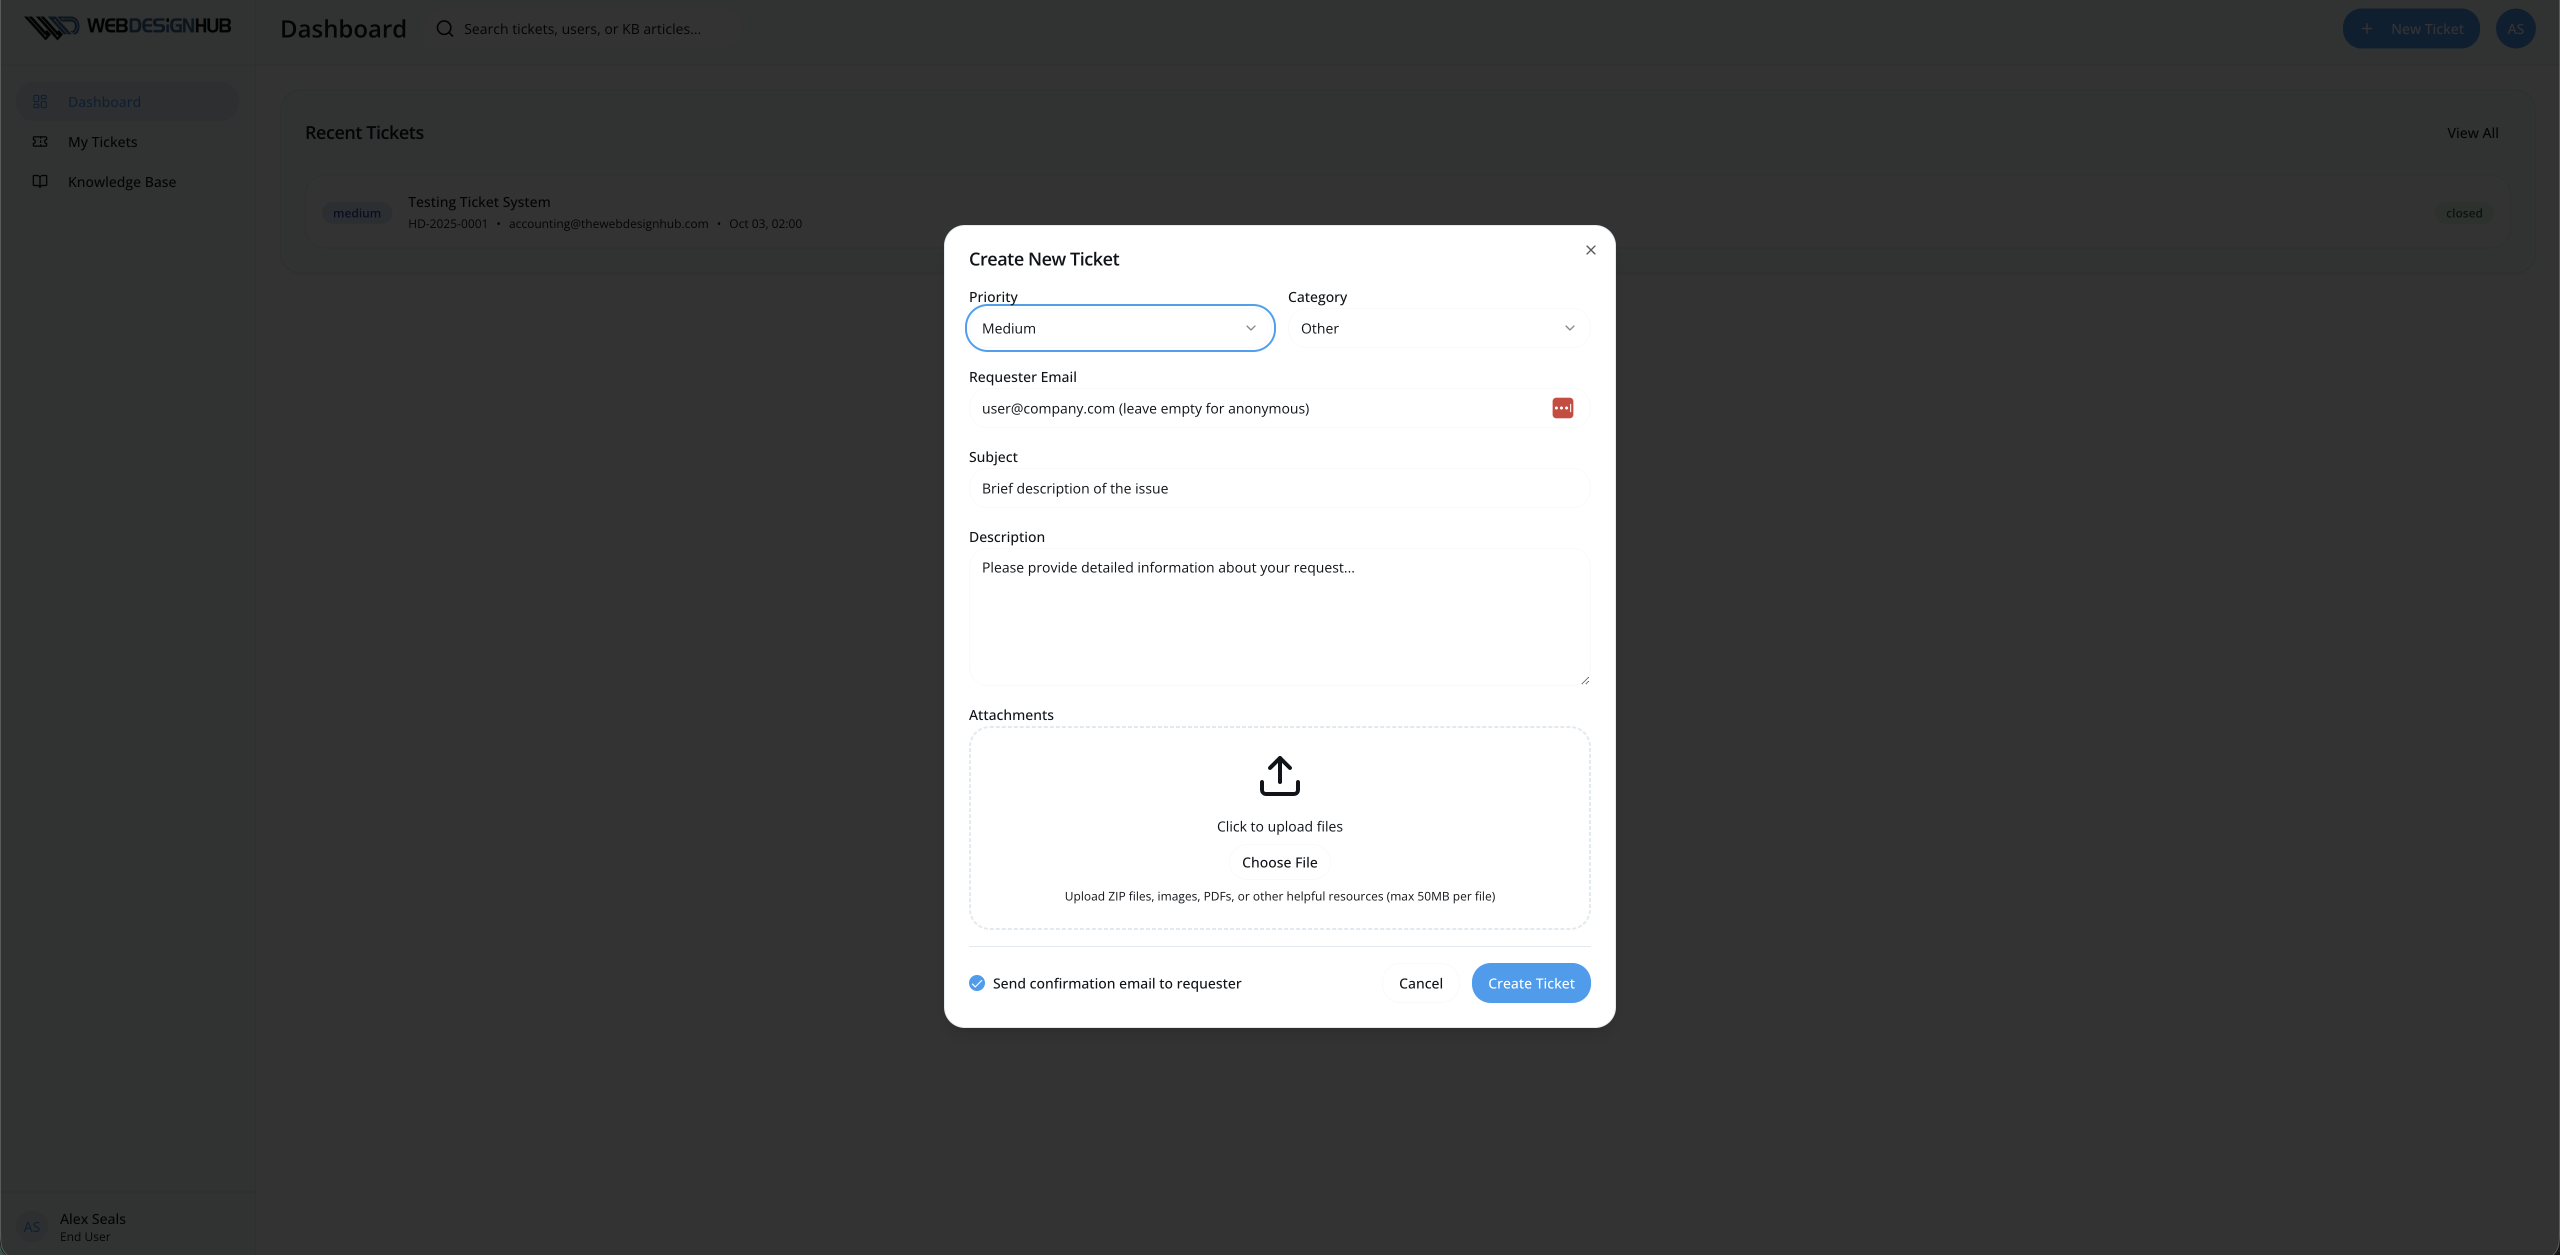
Task: Click the Choose File button
Action: click(1279, 862)
